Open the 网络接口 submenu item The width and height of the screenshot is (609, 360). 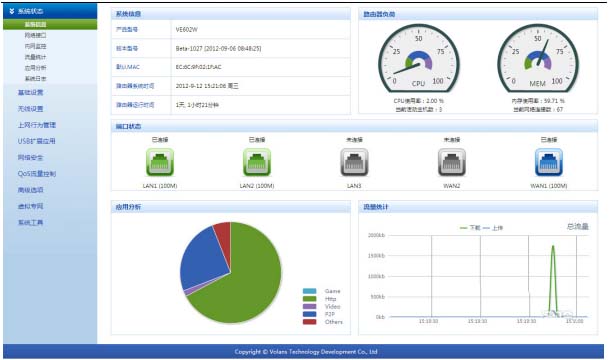coord(35,35)
